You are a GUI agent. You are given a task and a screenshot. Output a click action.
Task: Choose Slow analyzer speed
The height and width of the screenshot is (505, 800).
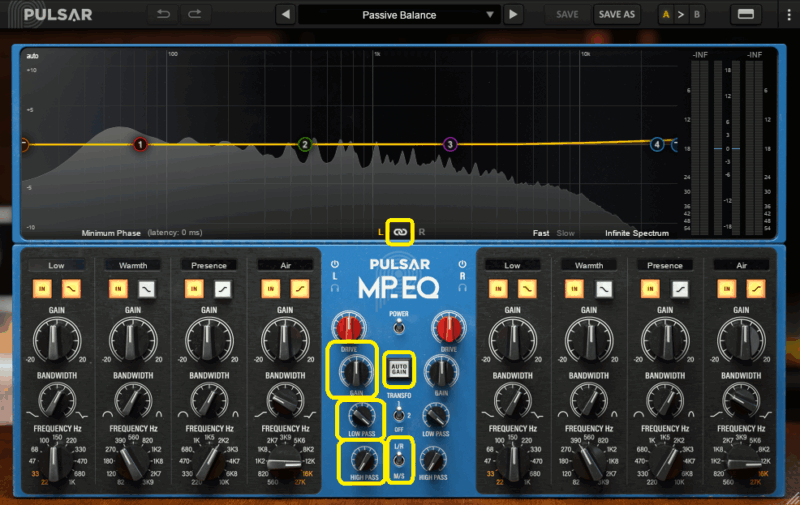566,232
